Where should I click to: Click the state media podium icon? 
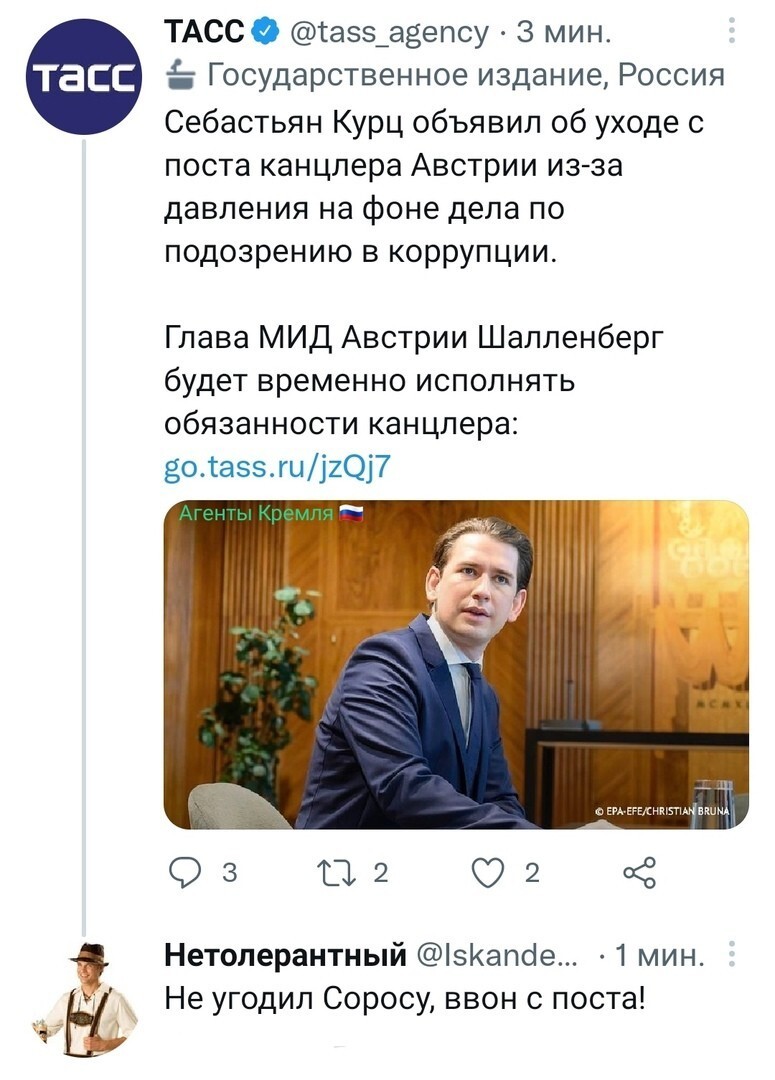[181, 74]
